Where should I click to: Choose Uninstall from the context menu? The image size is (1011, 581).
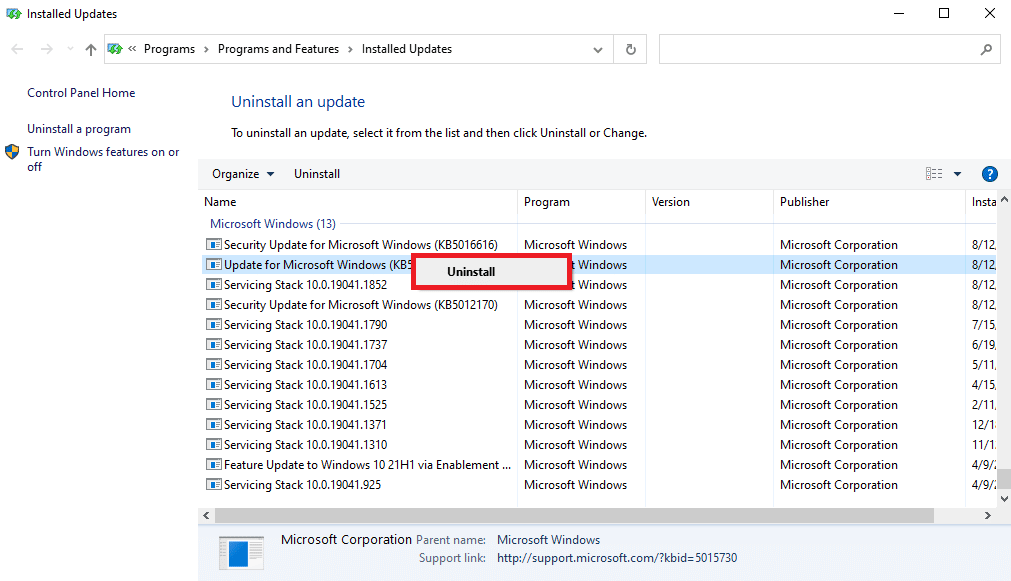(471, 271)
